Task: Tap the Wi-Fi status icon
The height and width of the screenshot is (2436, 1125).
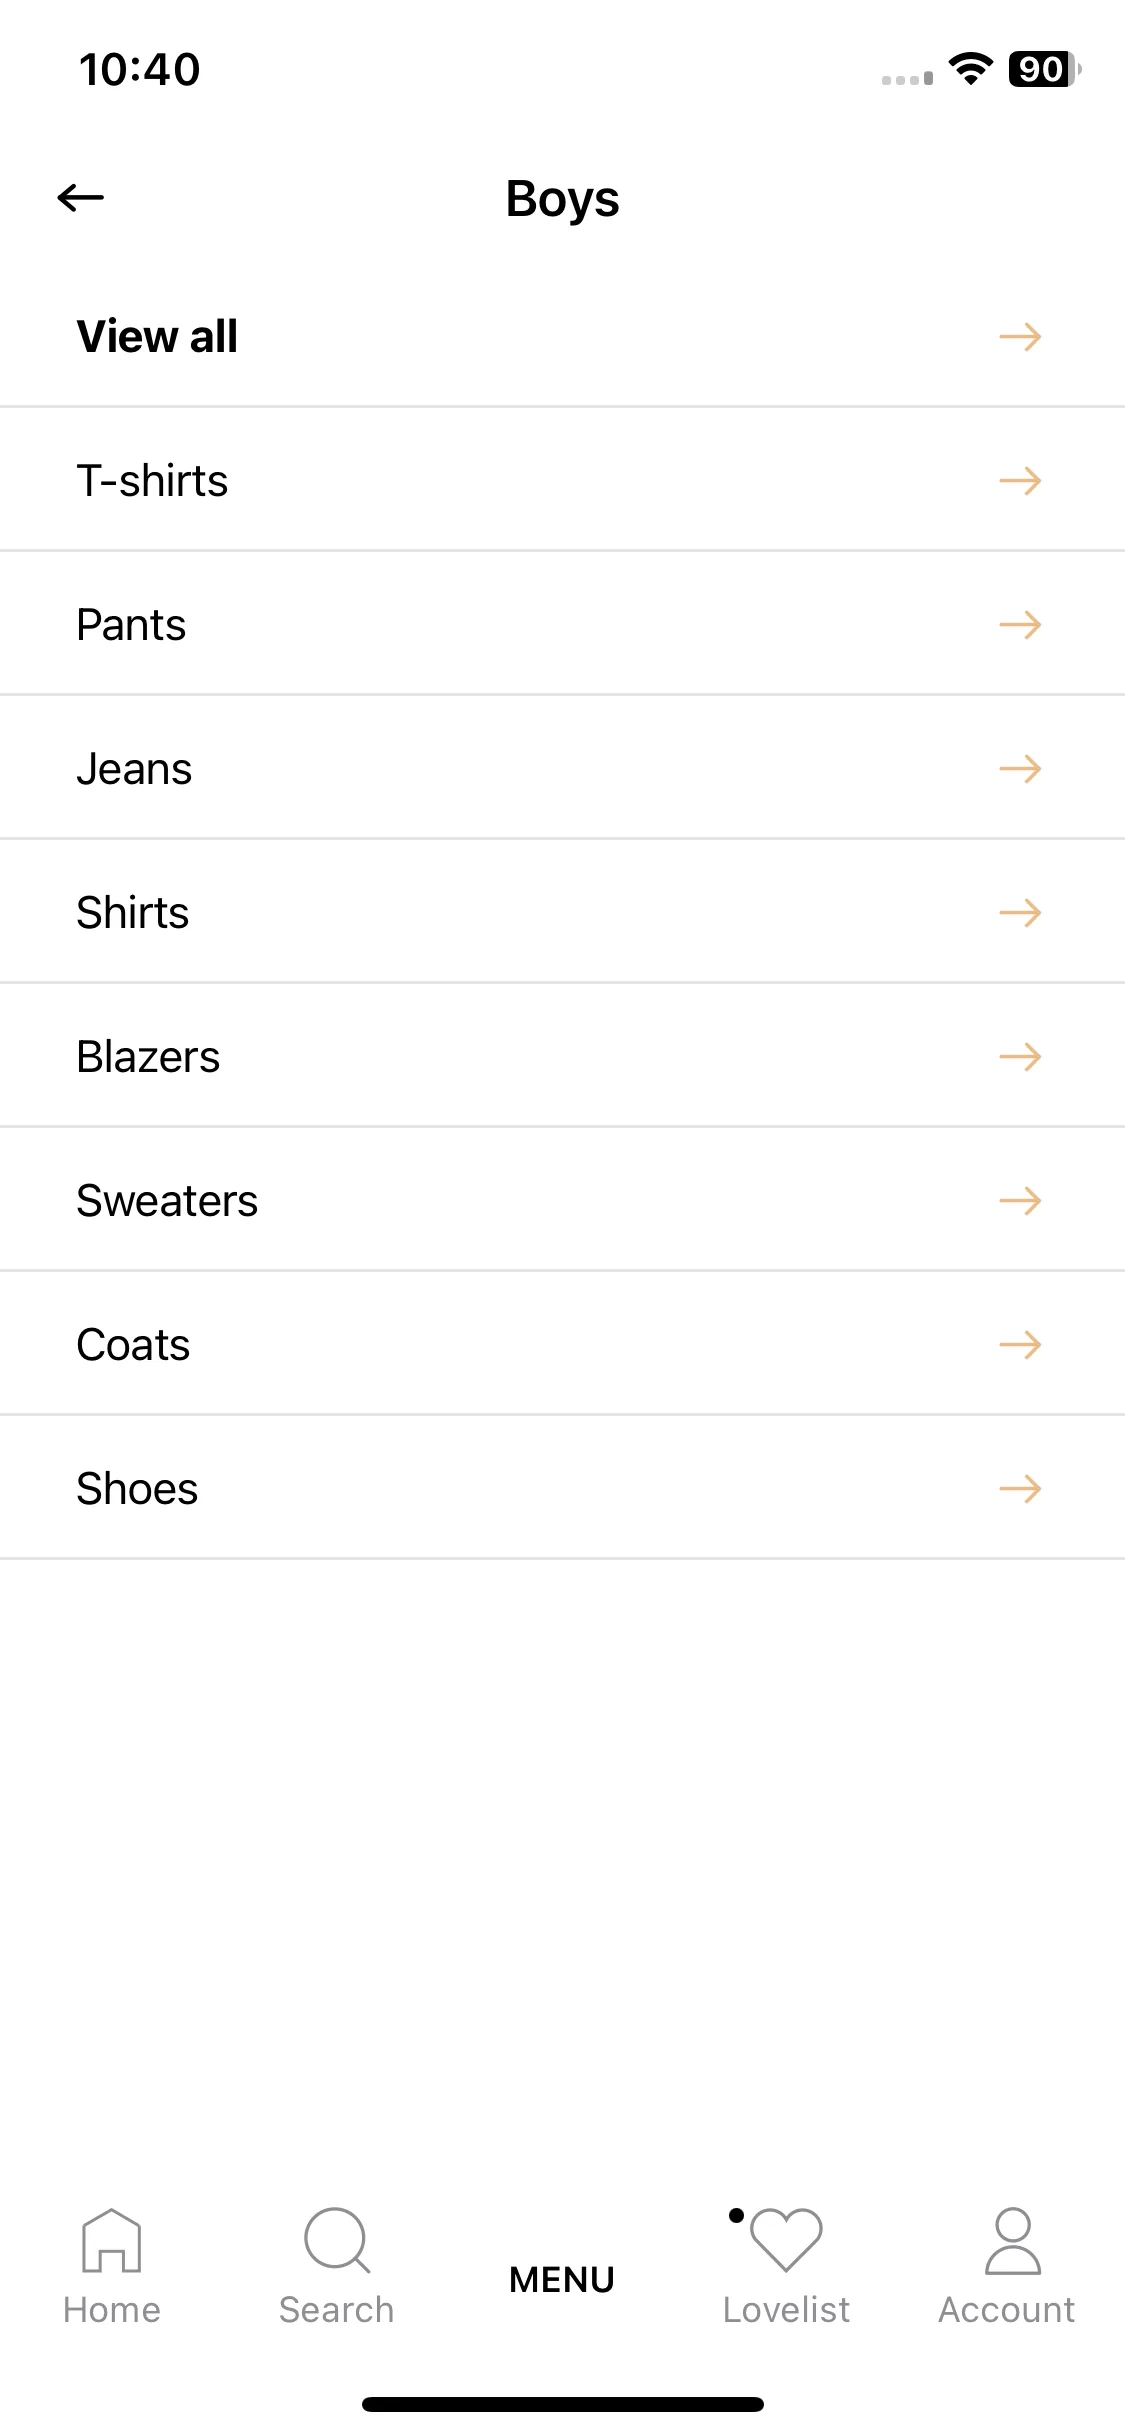Action: tap(970, 69)
